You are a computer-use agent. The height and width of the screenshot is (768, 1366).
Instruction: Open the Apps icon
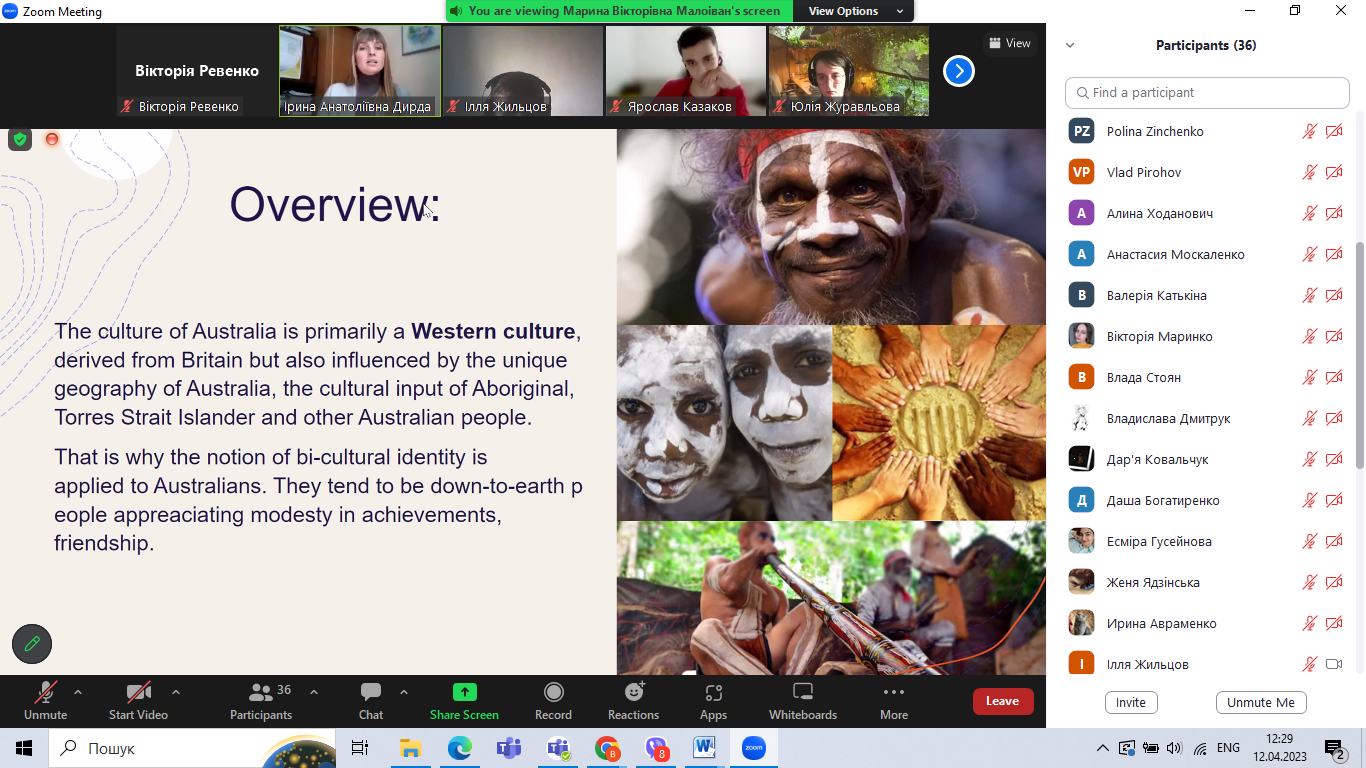click(x=713, y=692)
